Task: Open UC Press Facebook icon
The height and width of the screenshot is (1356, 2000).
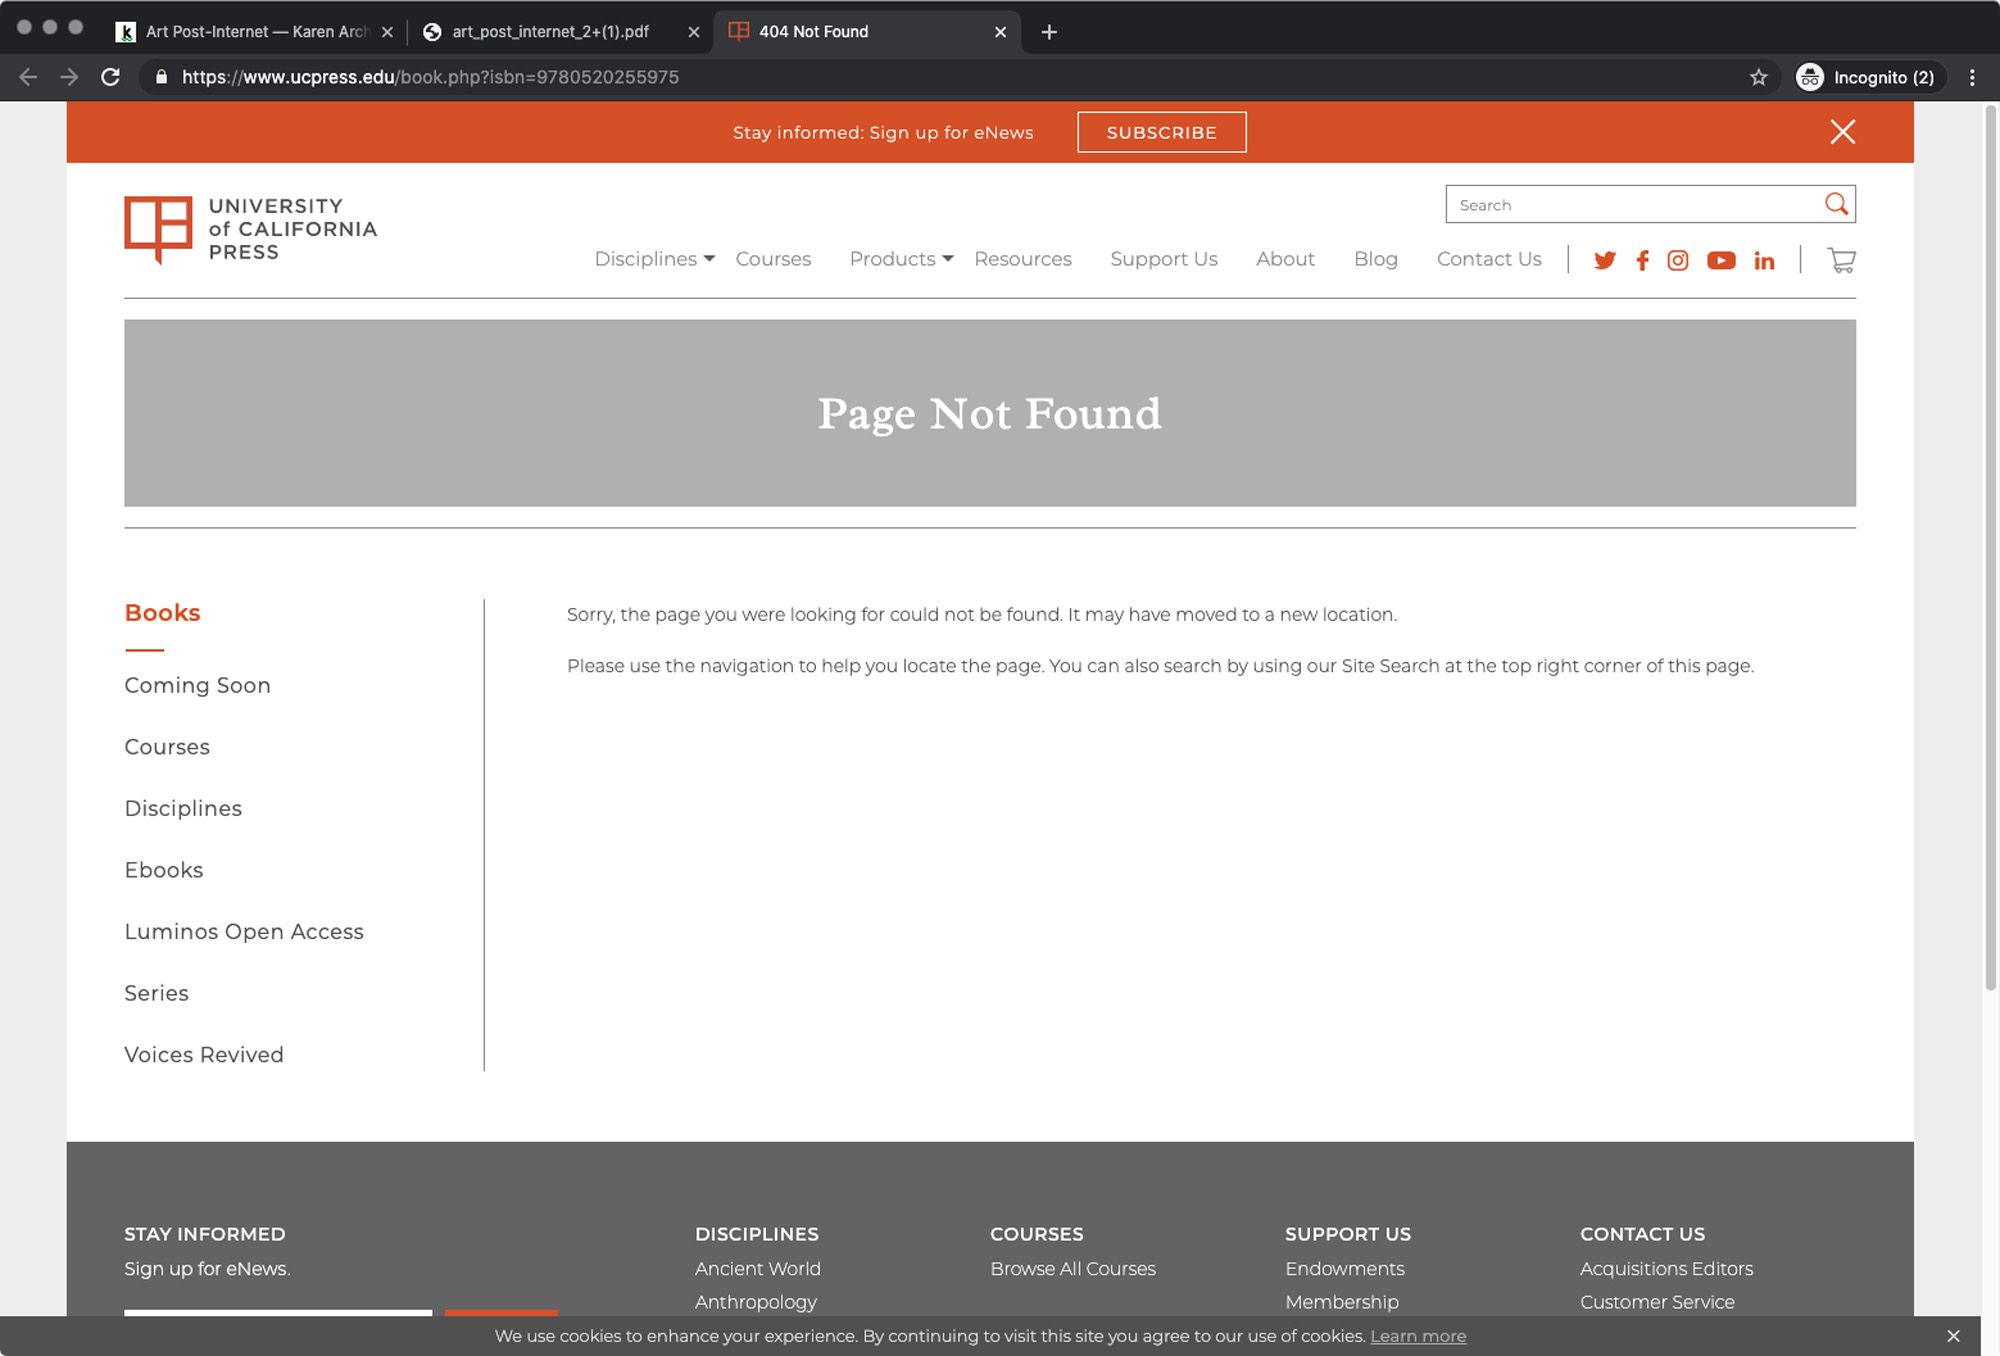Action: [x=1642, y=261]
